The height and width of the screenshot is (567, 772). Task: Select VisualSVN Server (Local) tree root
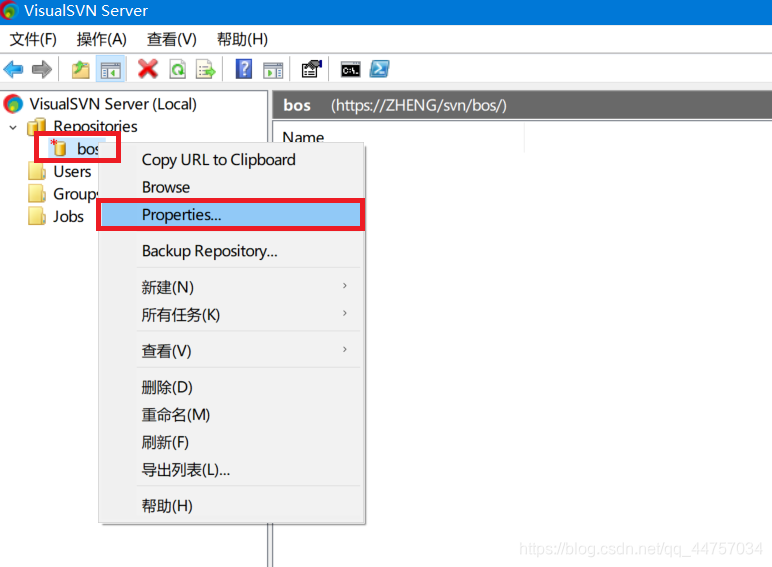(113, 104)
